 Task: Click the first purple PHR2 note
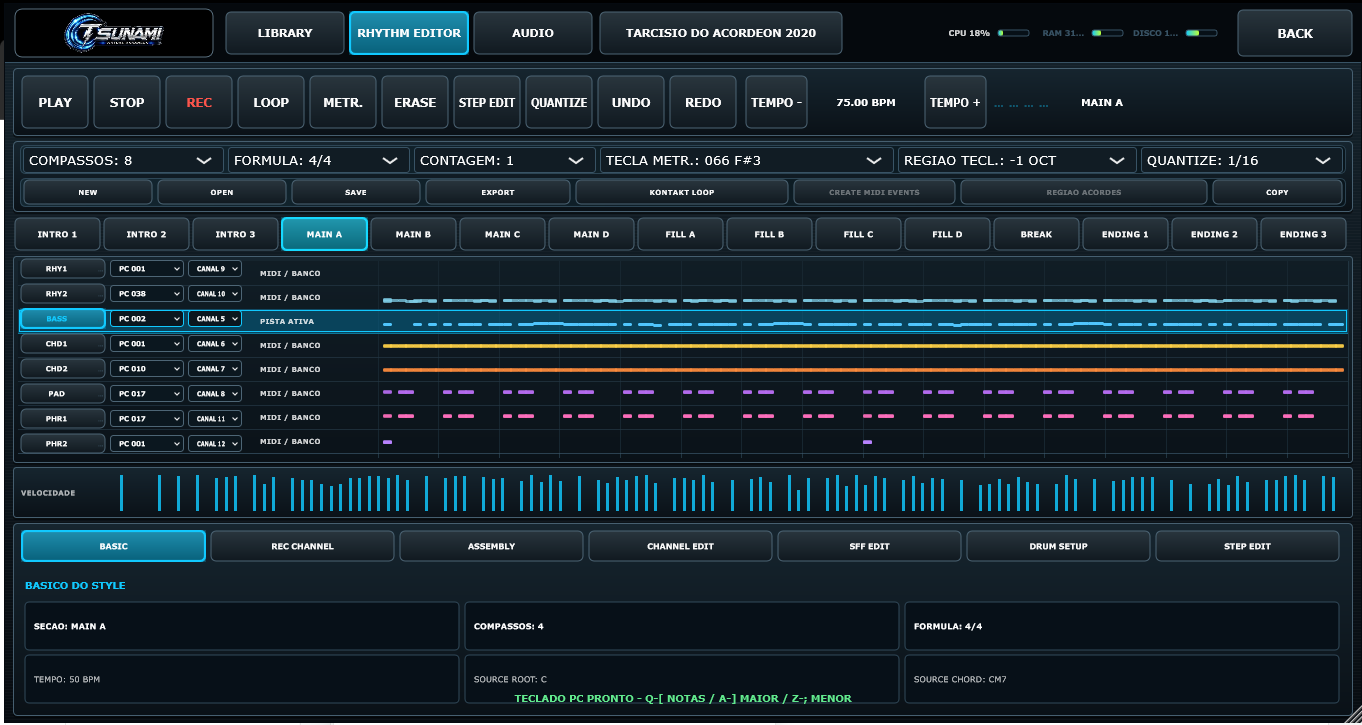[x=387, y=441]
